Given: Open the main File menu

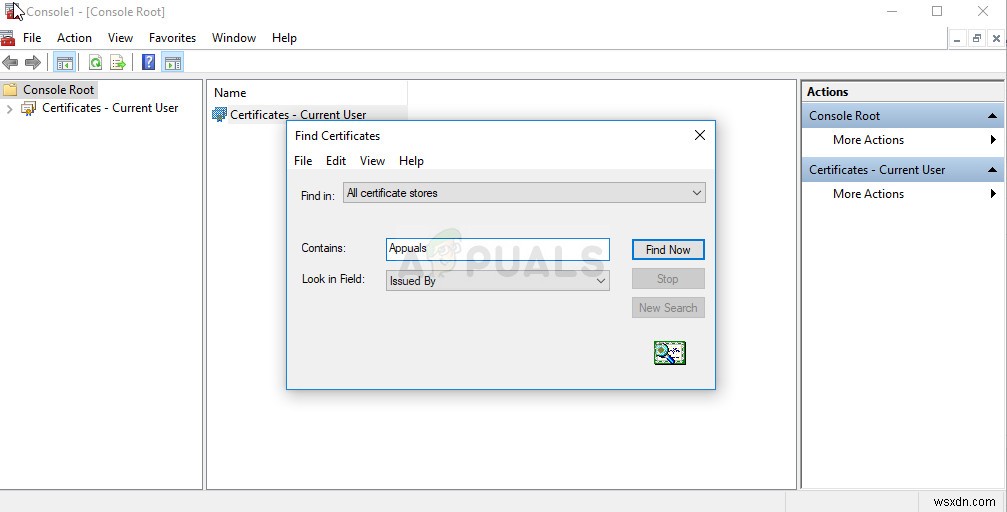Looking at the screenshot, I should pos(32,38).
